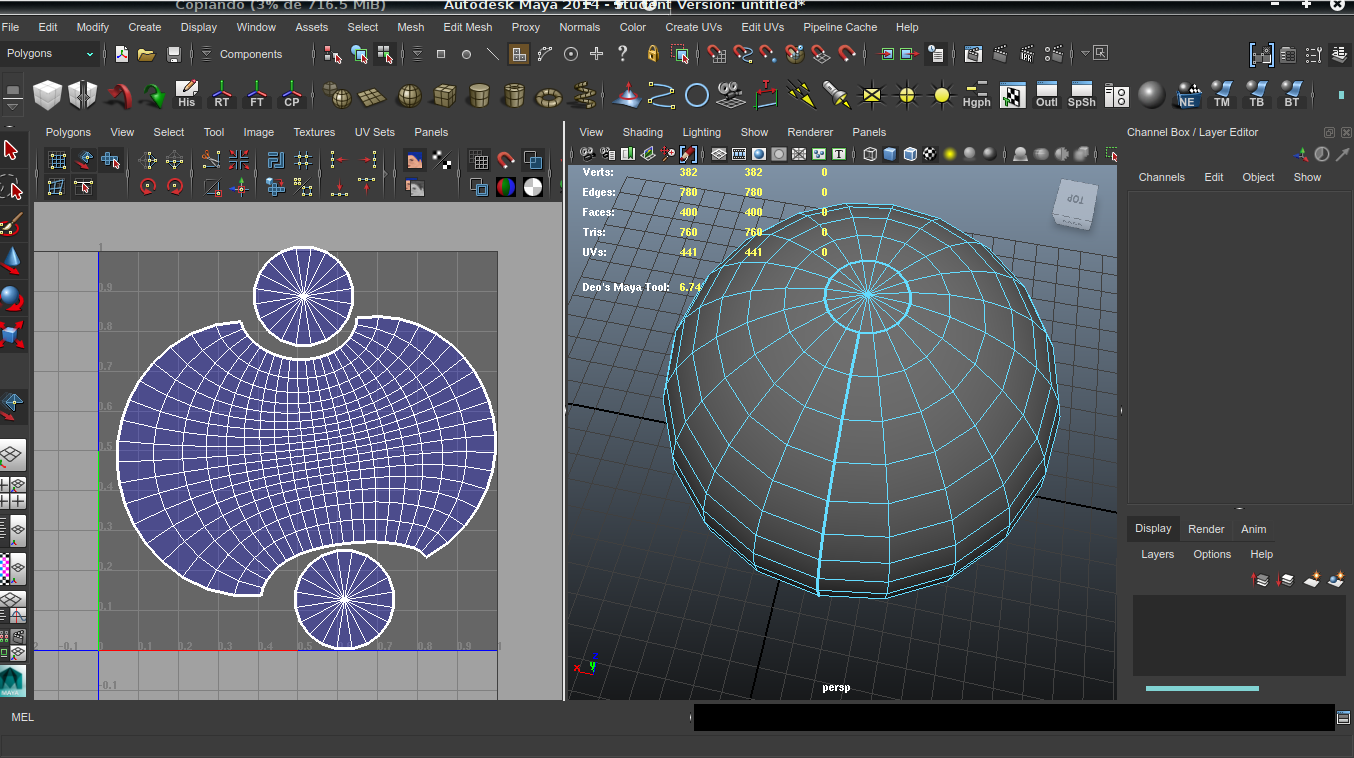Click the create new layer icon

coord(1311,578)
